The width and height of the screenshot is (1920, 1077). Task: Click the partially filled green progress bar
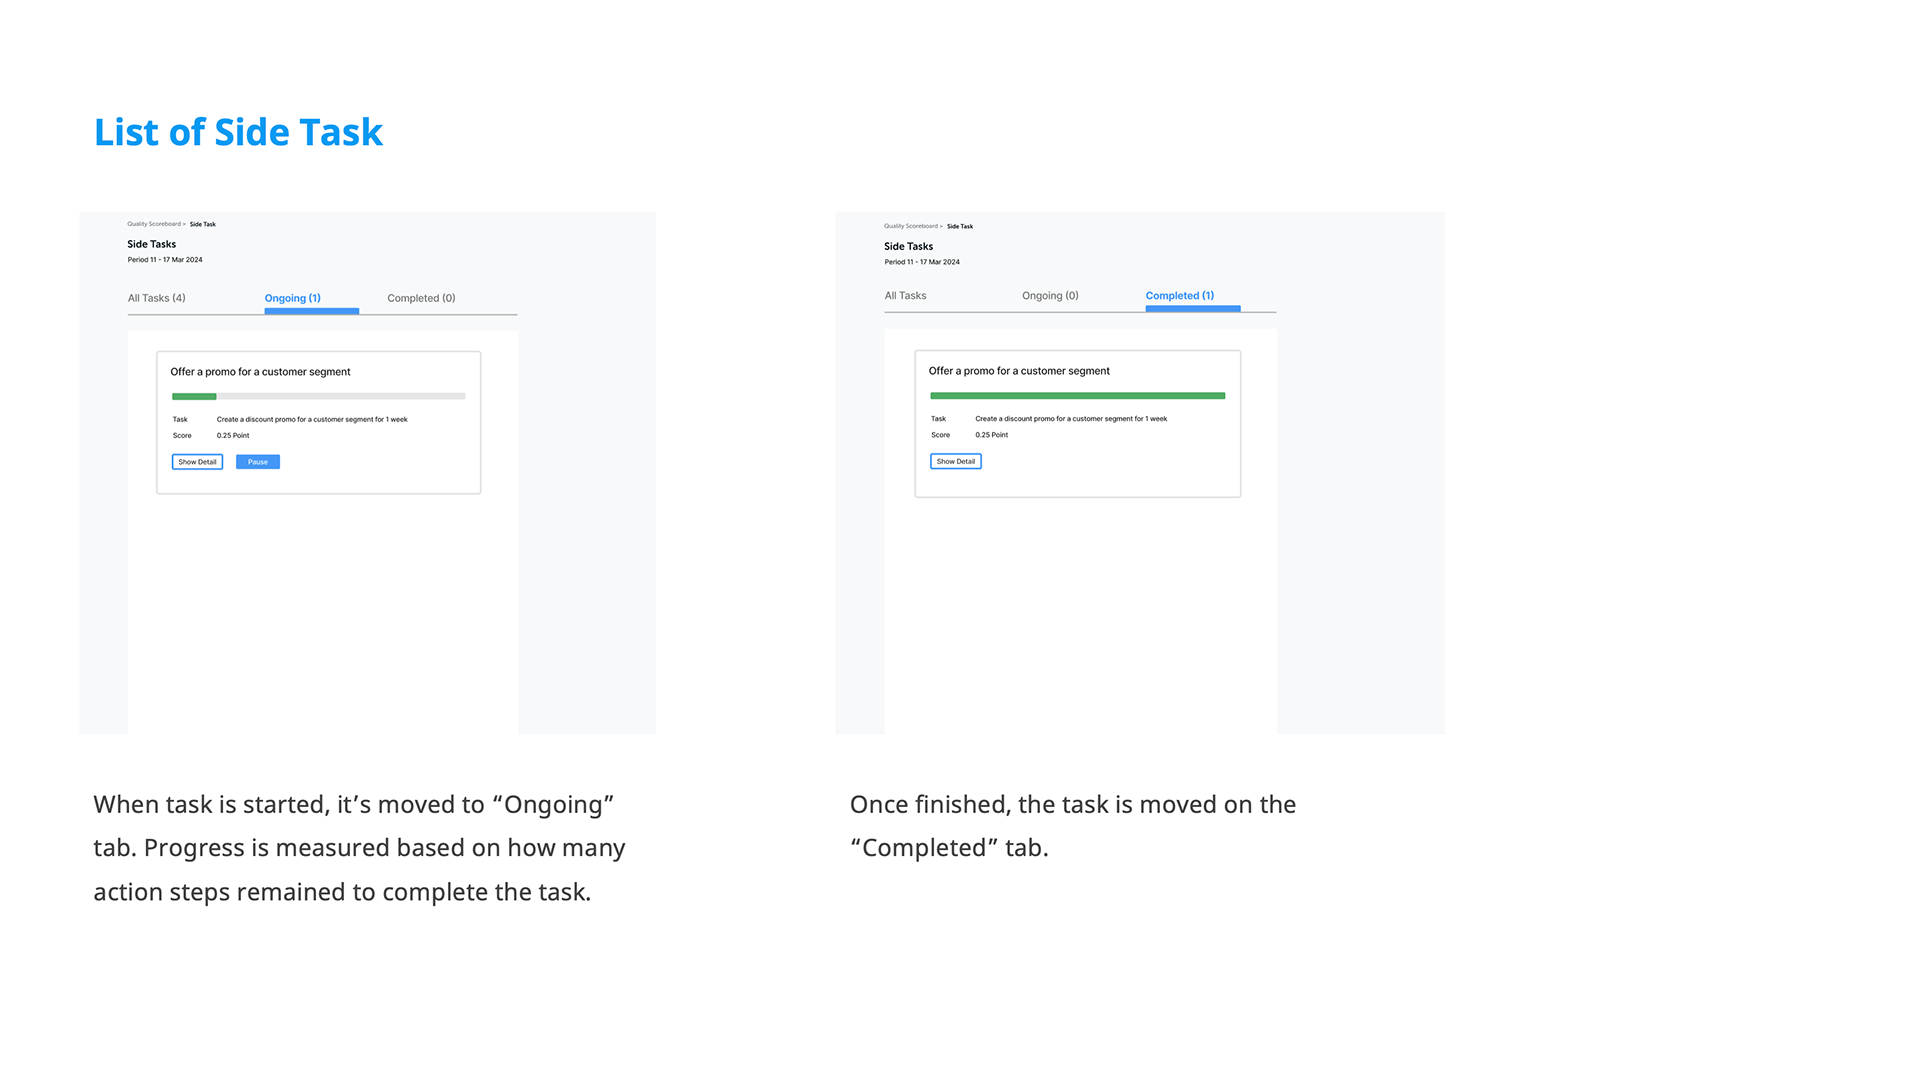click(x=318, y=397)
